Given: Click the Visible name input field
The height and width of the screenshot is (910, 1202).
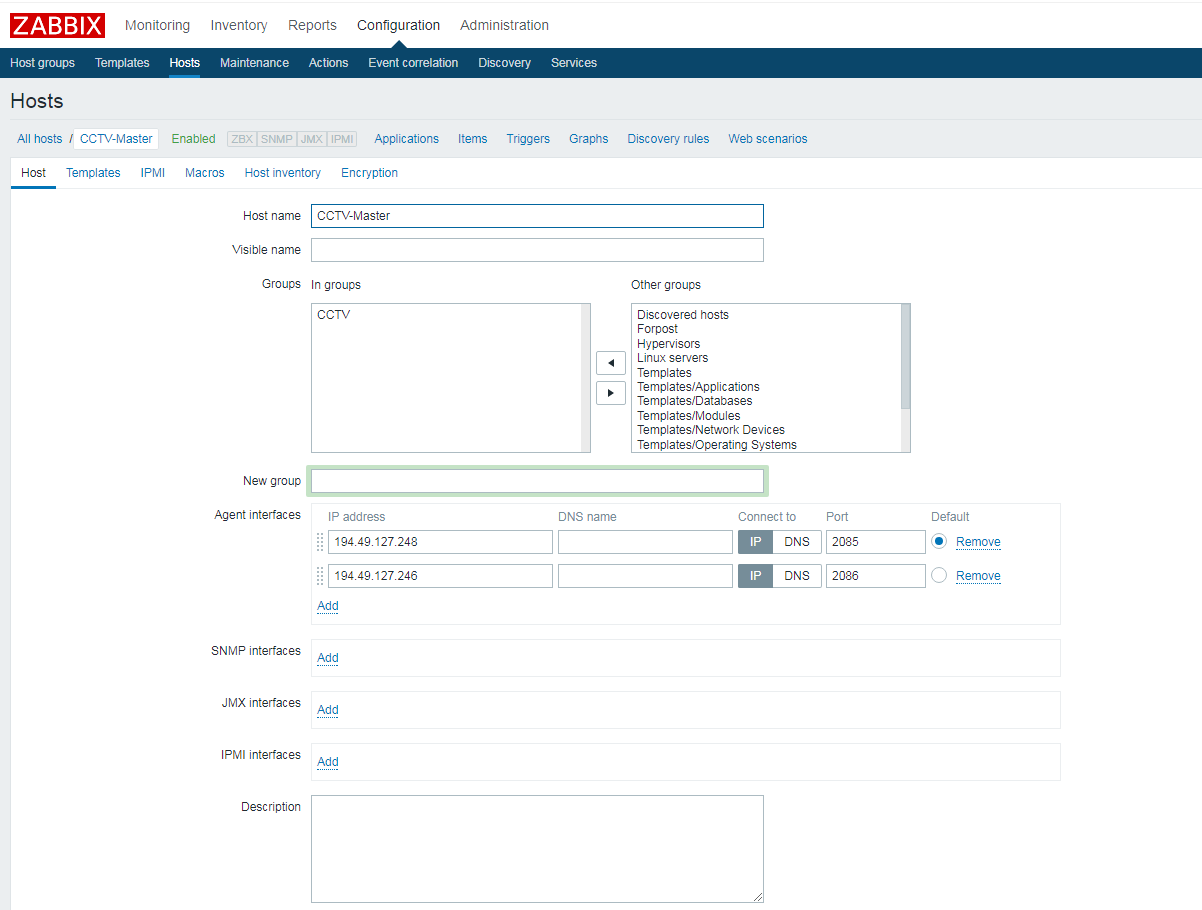Looking at the screenshot, I should (x=537, y=250).
